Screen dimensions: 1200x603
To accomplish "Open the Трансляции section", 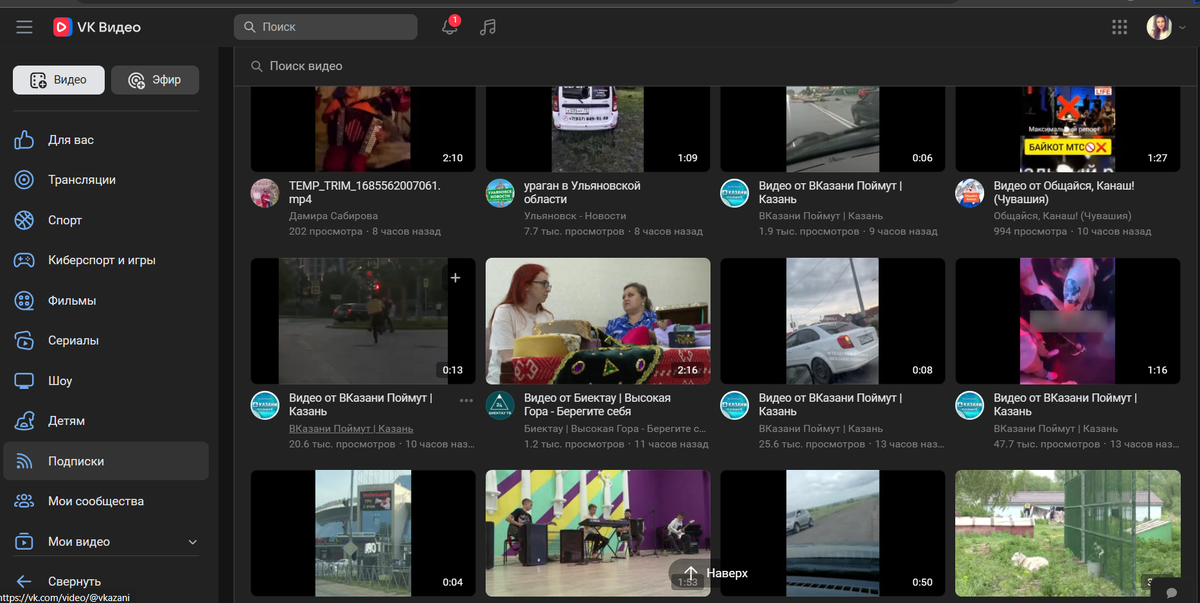I will tap(105, 180).
